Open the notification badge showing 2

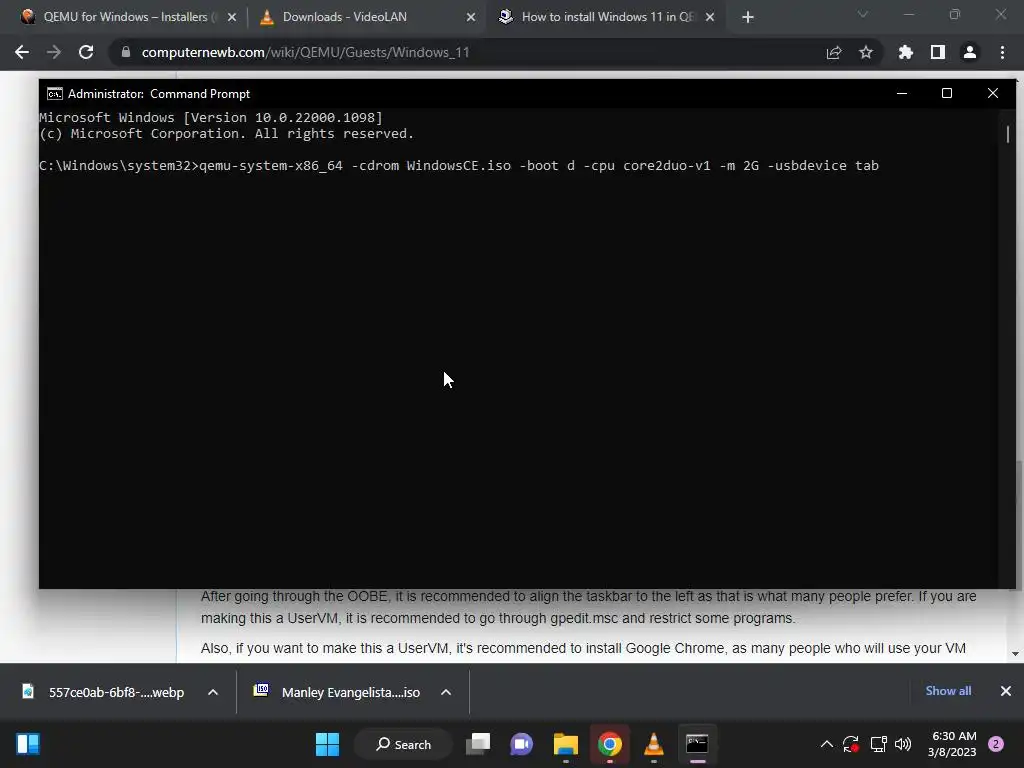[996, 744]
